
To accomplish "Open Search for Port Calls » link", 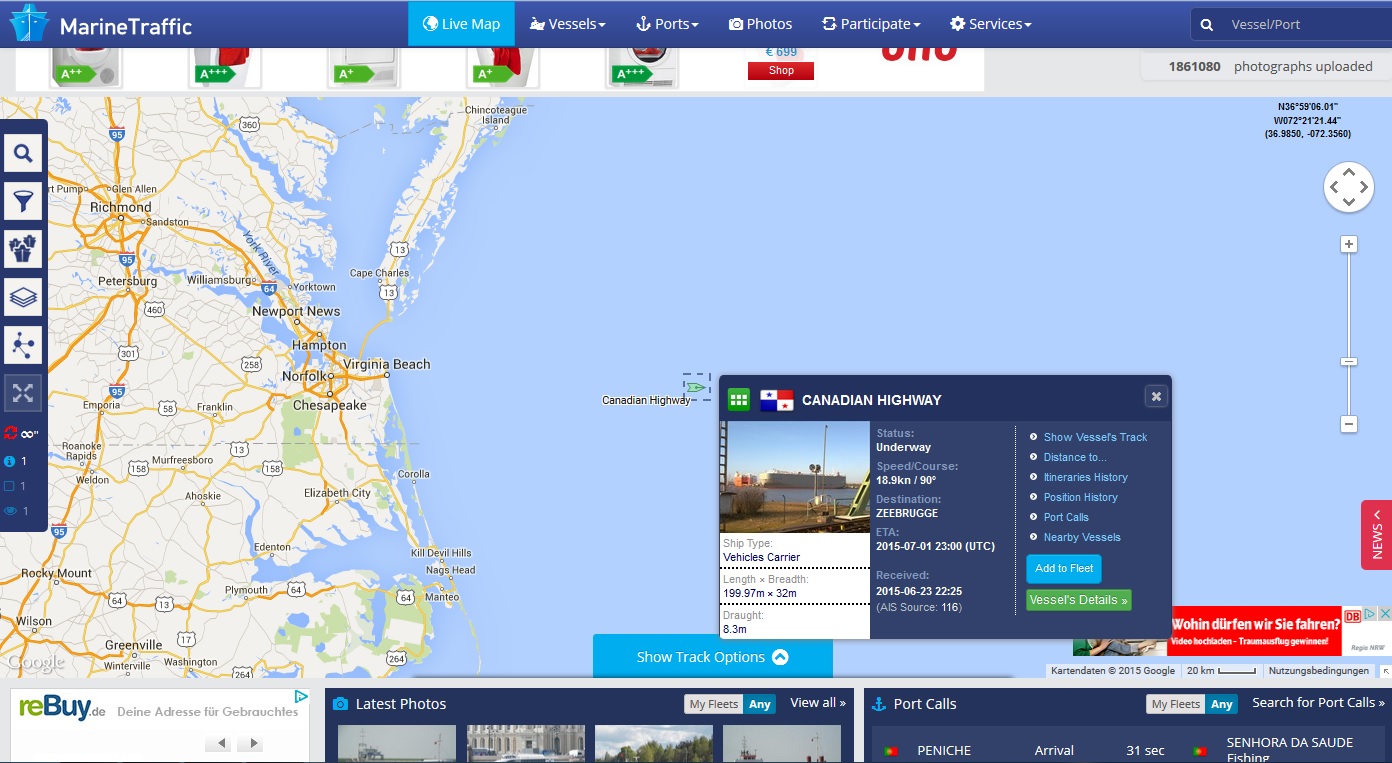I will click(x=1318, y=703).
